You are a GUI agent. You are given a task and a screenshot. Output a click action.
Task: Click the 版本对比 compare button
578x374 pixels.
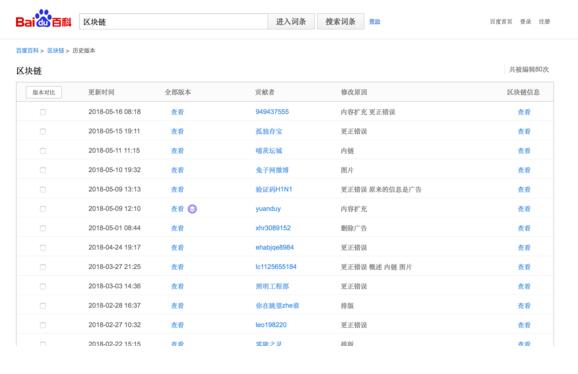[x=44, y=92]
